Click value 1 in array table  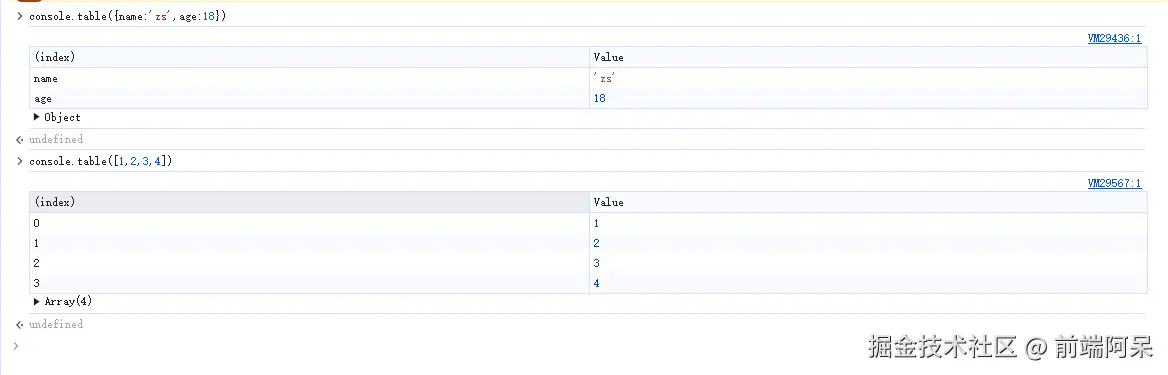point(868,223)
